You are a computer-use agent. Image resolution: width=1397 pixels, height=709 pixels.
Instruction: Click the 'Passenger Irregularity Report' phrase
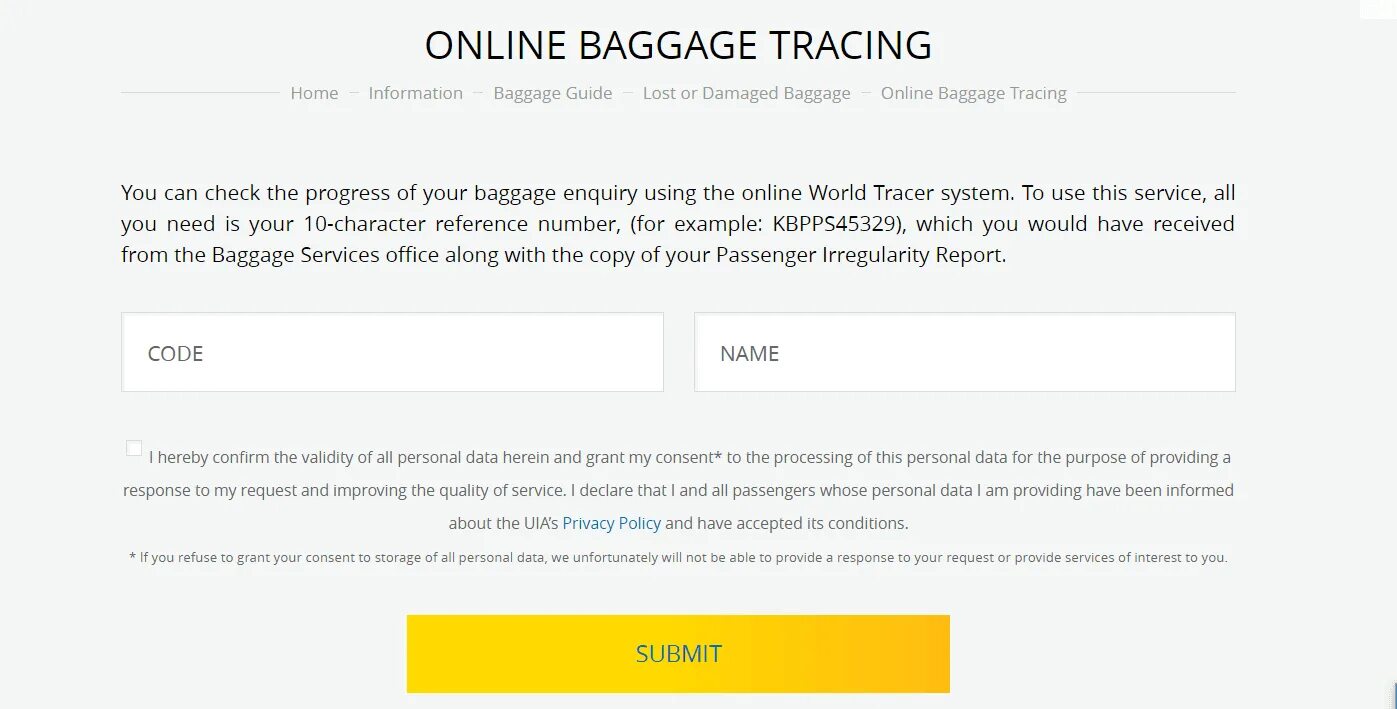click(x=860, y=255)
